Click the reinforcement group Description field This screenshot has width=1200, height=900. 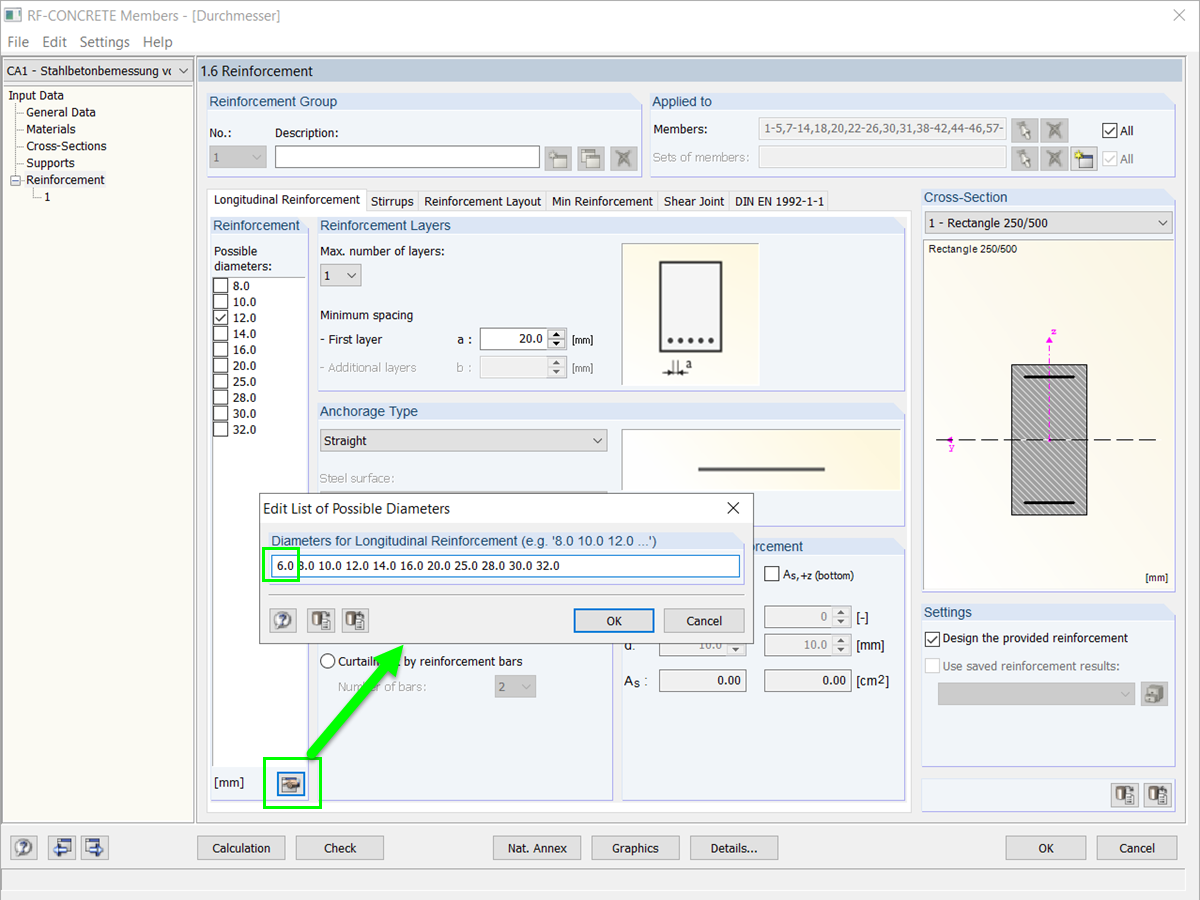click(407, 157)
